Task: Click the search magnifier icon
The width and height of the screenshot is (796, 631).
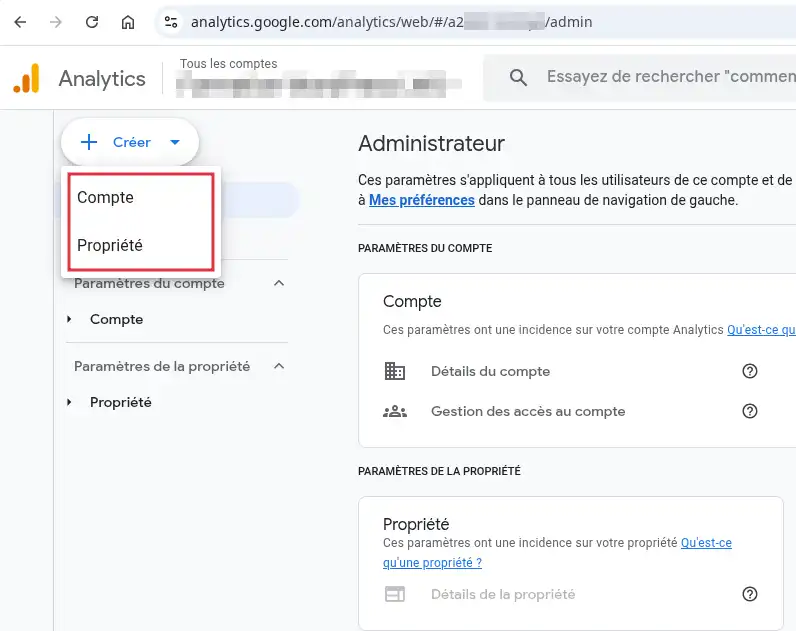Action: point(518,77)
